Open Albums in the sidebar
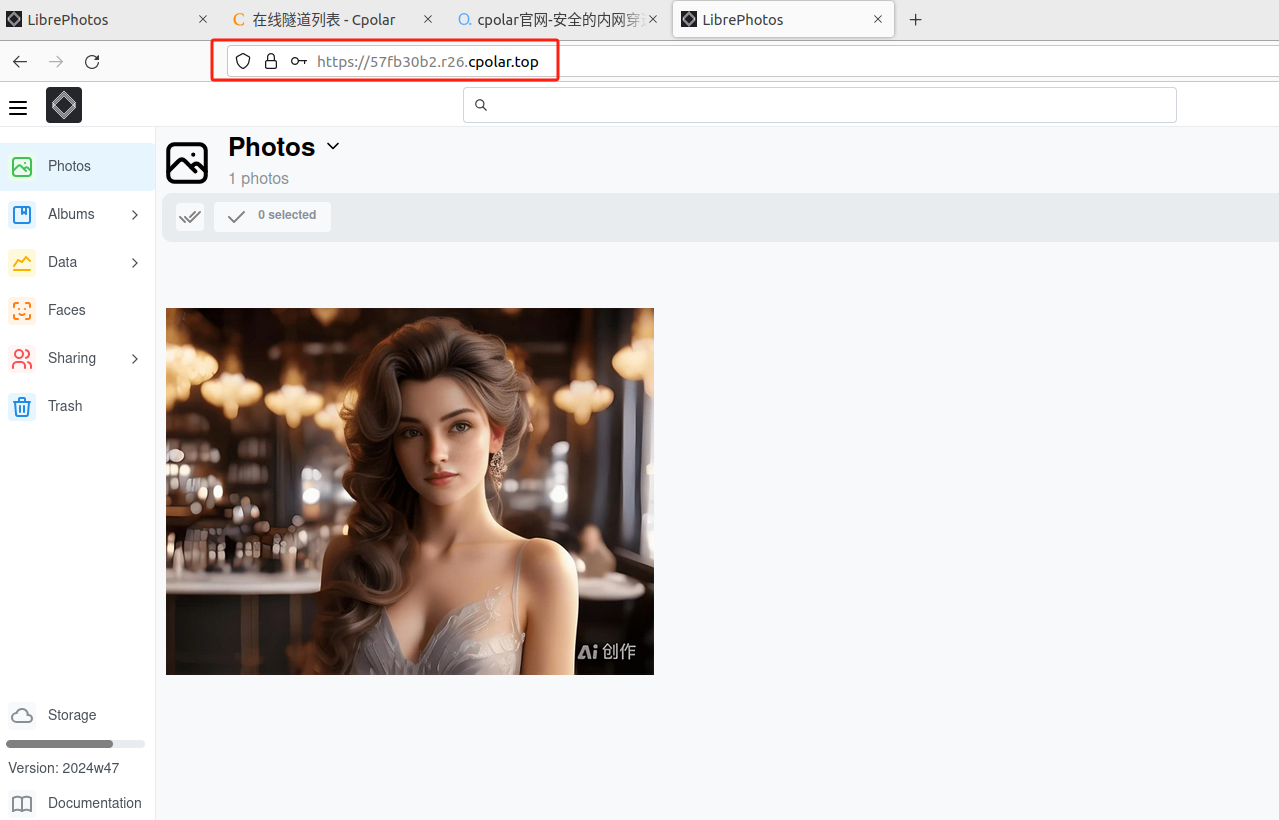This screenshot has height=820, width=1279. tap(77, 214)
